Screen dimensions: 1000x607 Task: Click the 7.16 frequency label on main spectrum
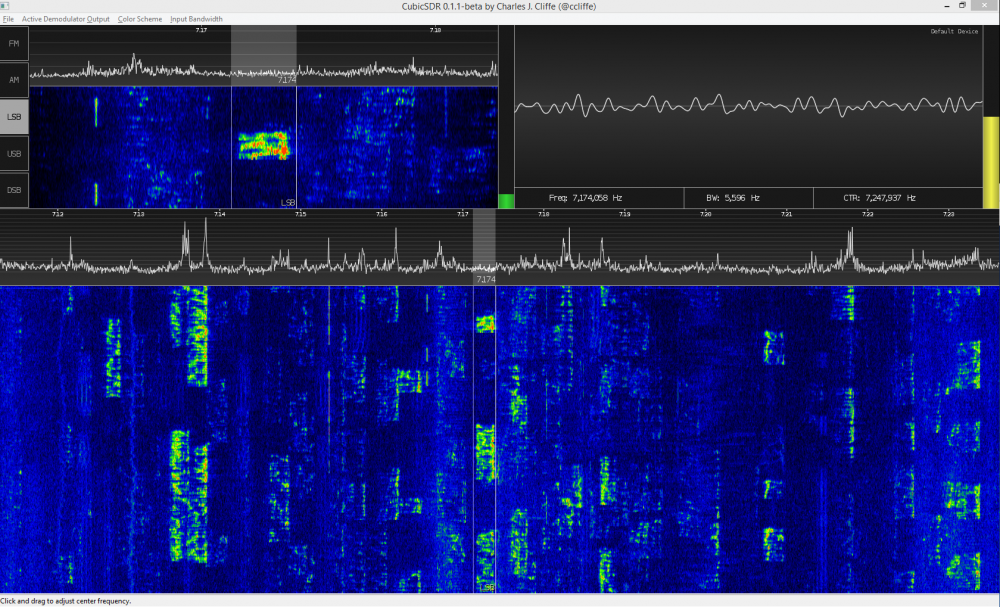coord(381,214)
